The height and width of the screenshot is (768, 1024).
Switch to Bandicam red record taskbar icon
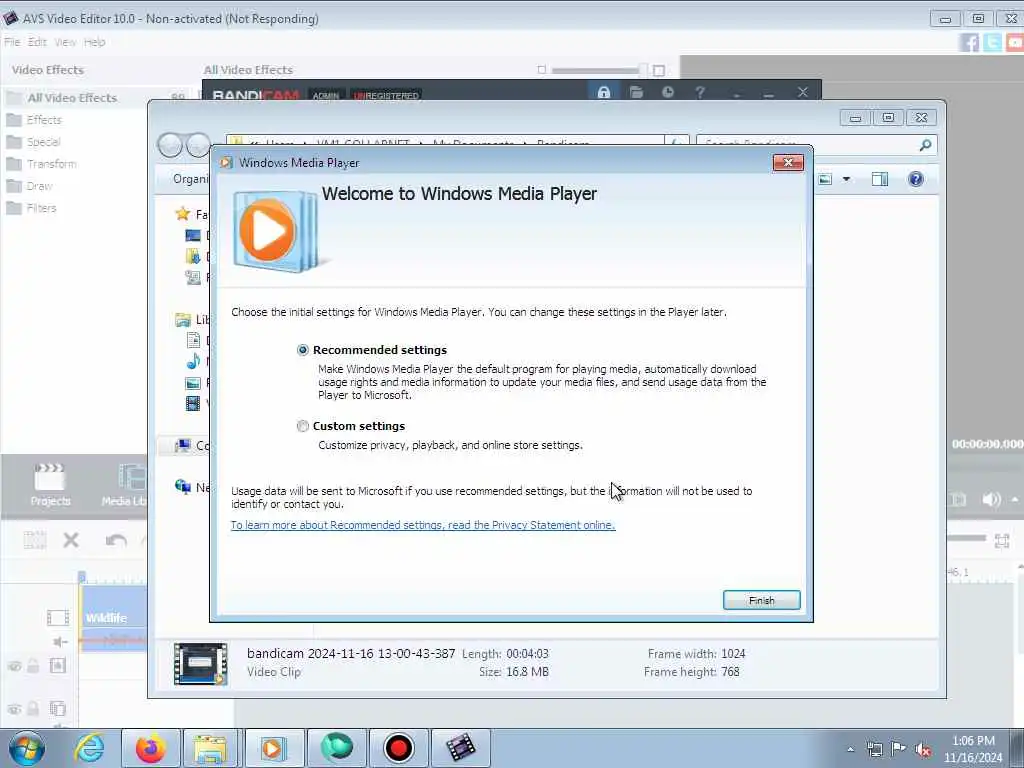pos(398,748)
